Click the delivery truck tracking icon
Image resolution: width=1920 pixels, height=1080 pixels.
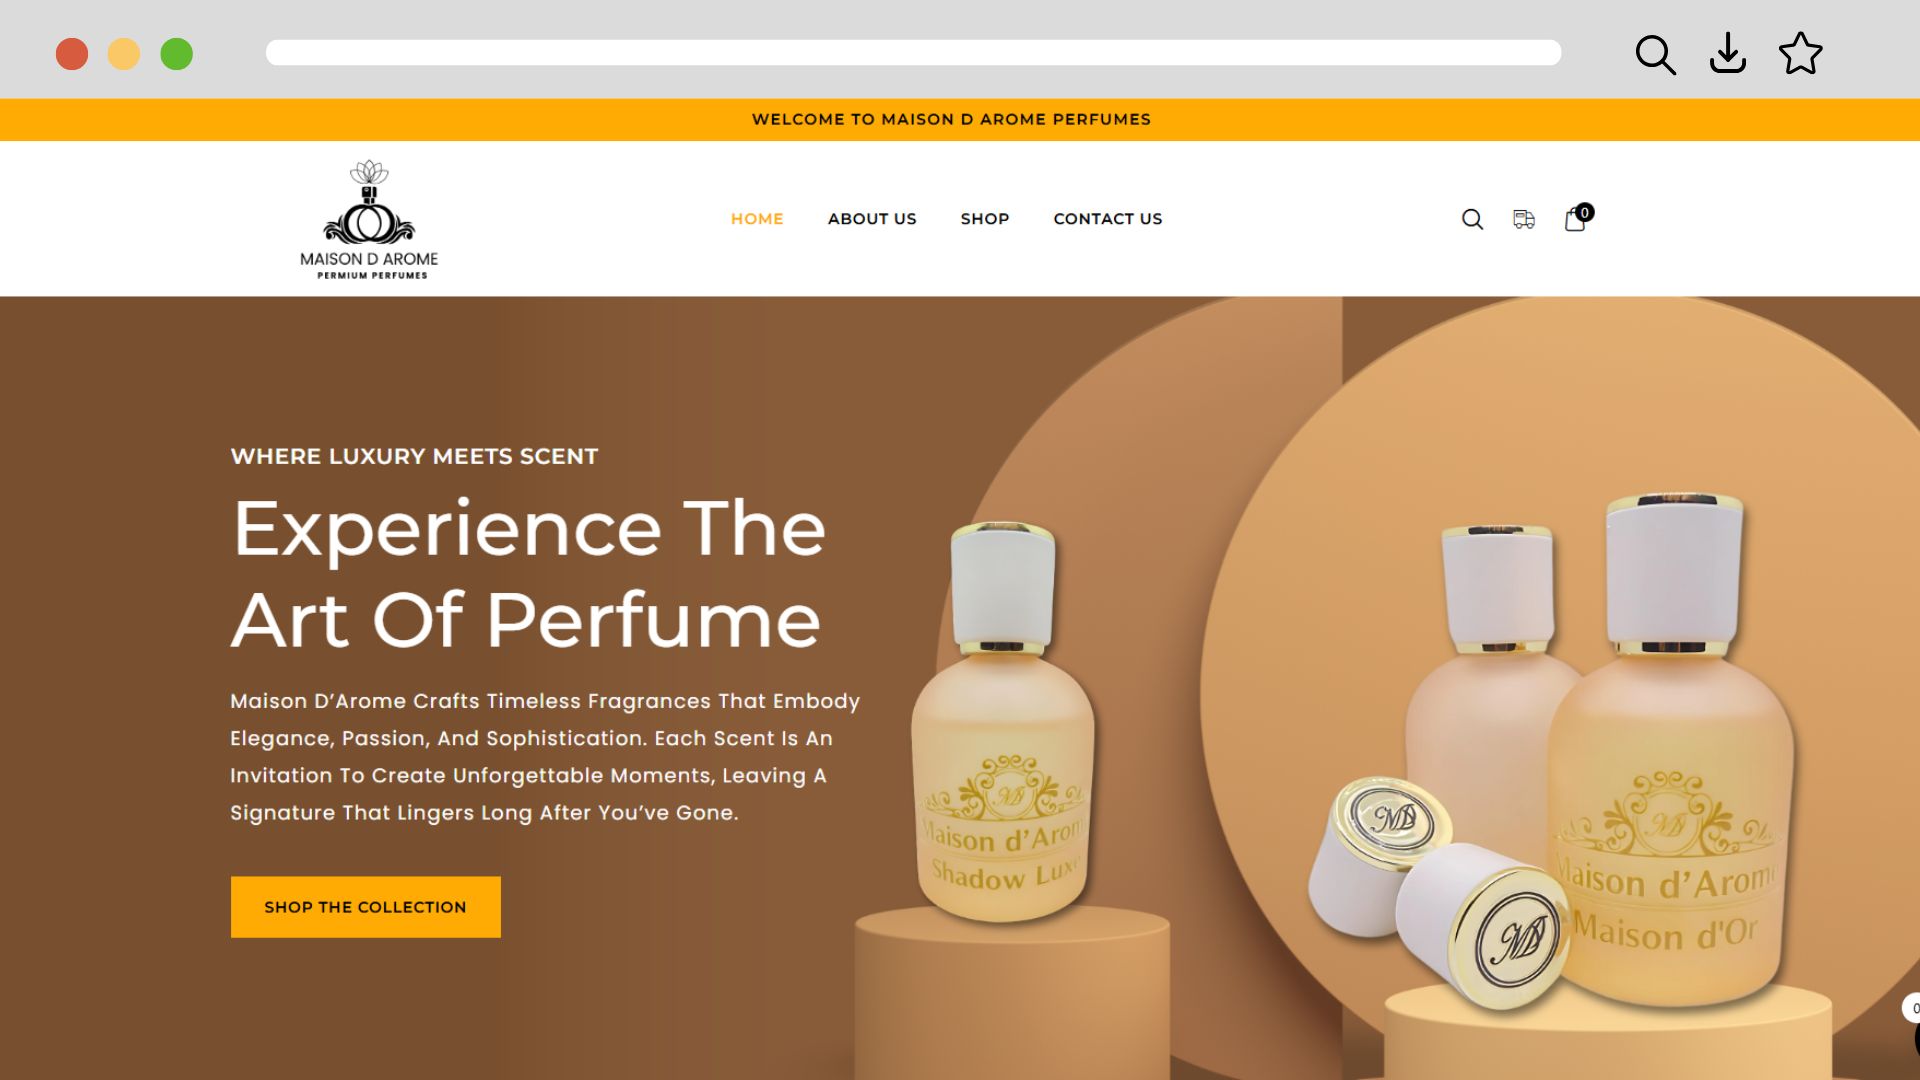1524,219
